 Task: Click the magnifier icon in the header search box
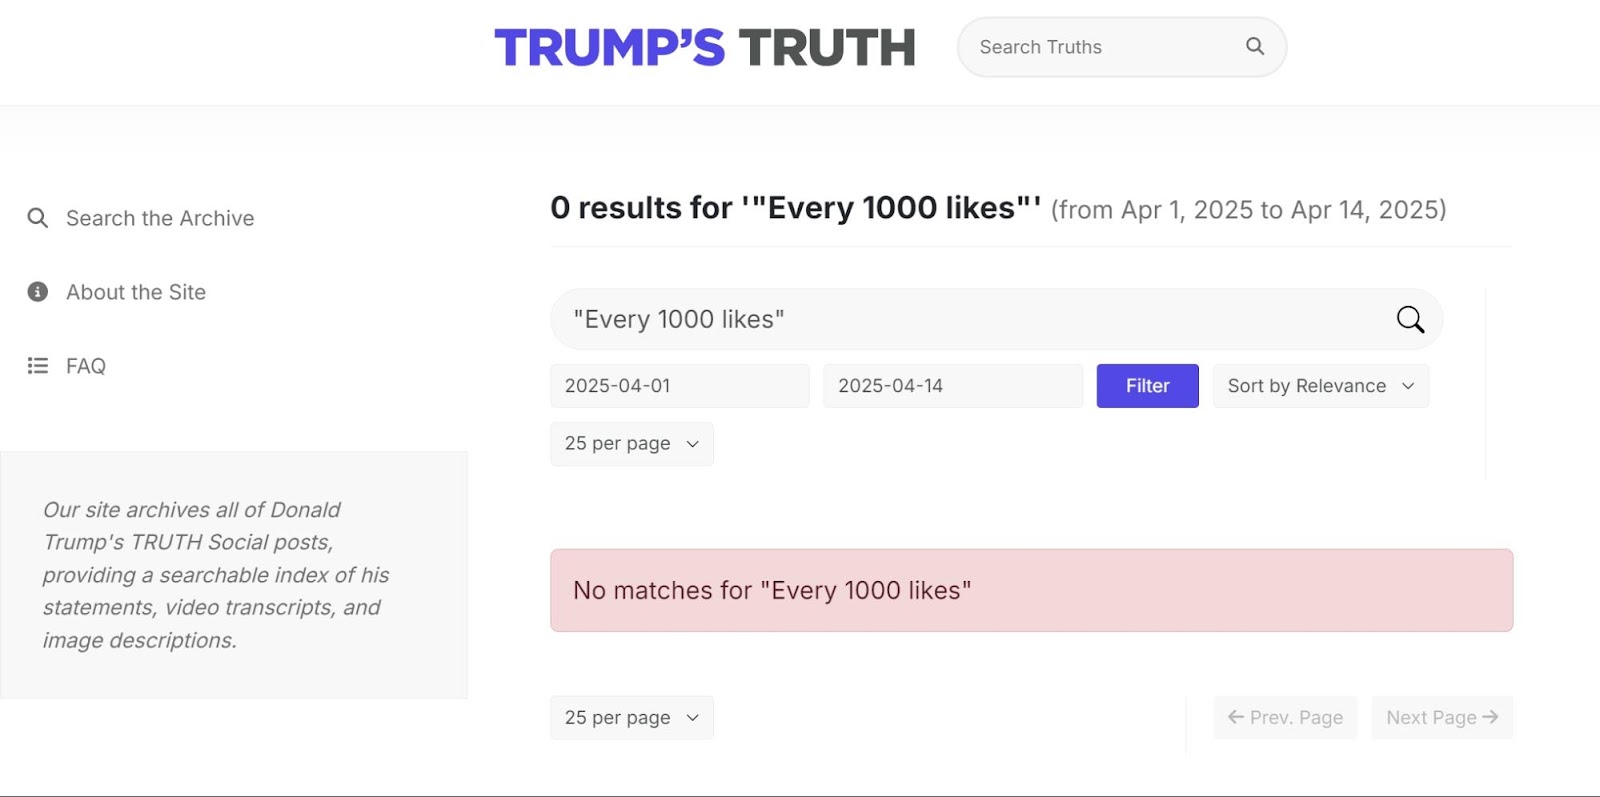click(x=1255, y=46)
